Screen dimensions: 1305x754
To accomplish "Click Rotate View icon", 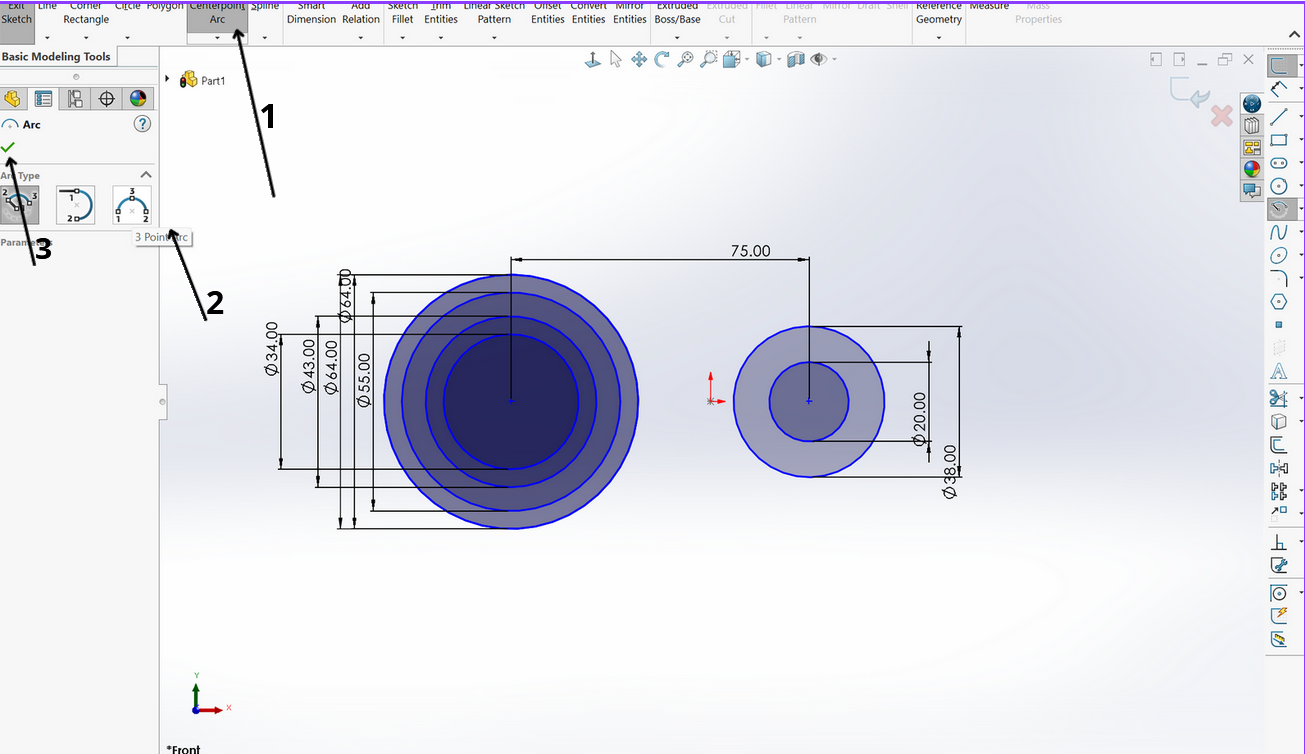I will click(x=662, y=60).
